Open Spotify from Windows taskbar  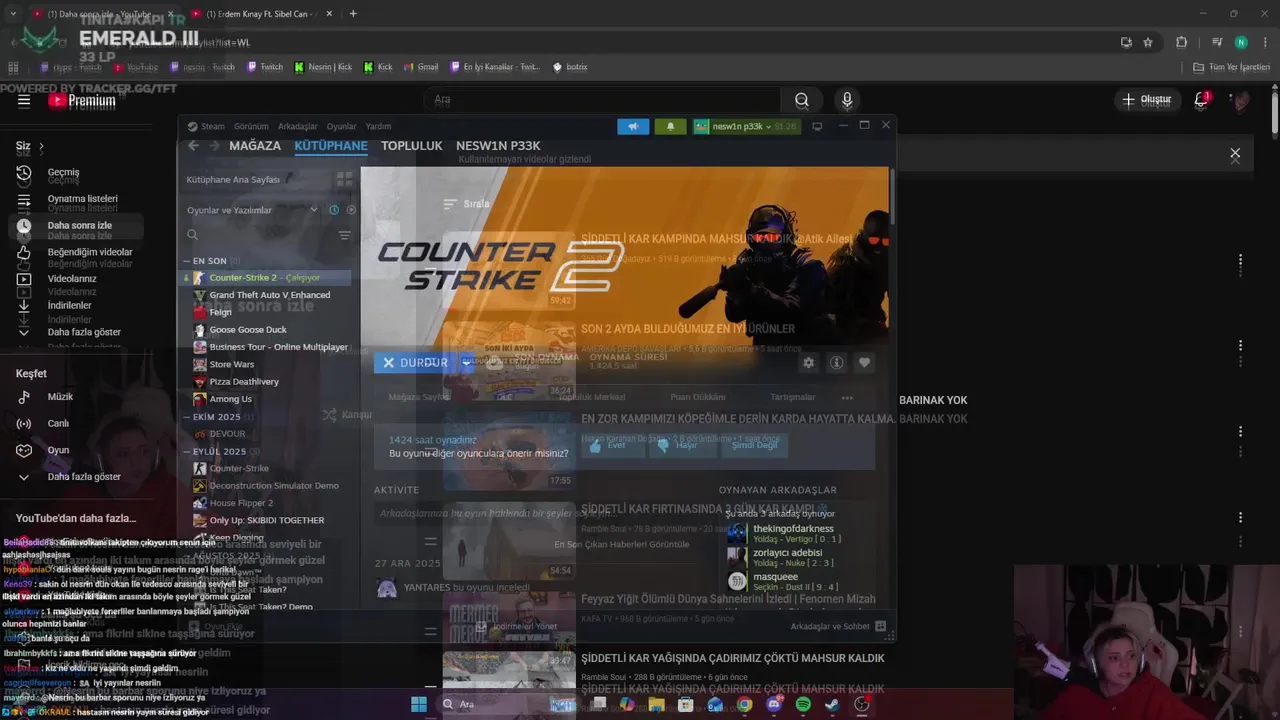[803, 705]
